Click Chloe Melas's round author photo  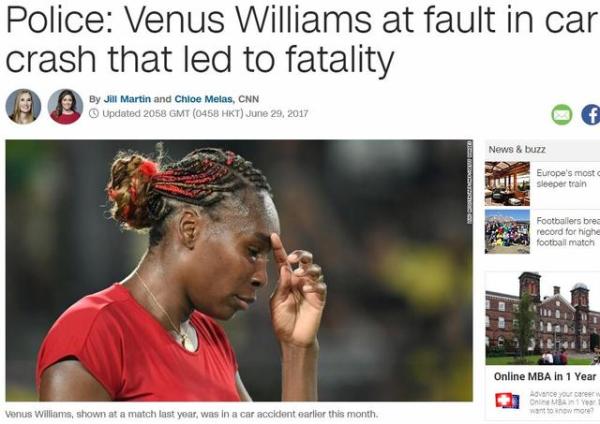[65, 107]
